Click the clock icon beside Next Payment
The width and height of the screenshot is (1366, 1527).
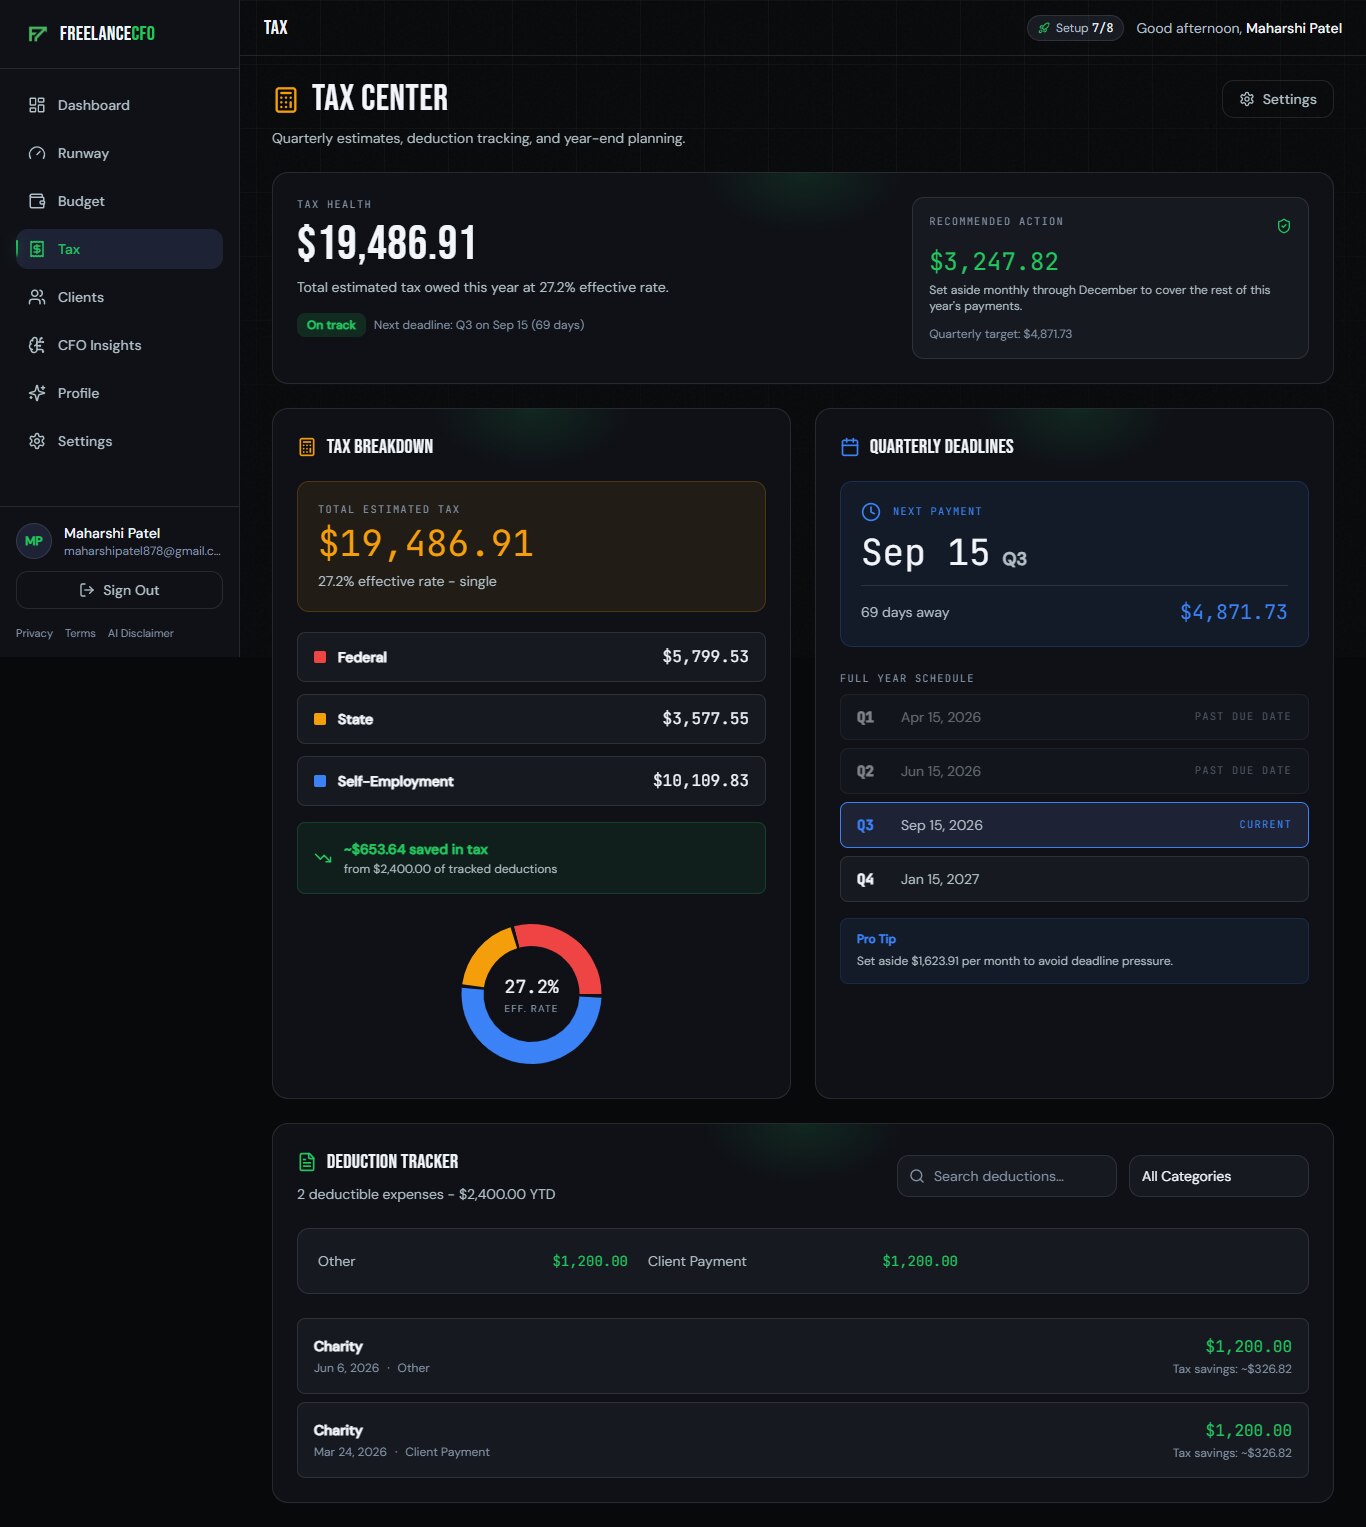click(871, 511)
